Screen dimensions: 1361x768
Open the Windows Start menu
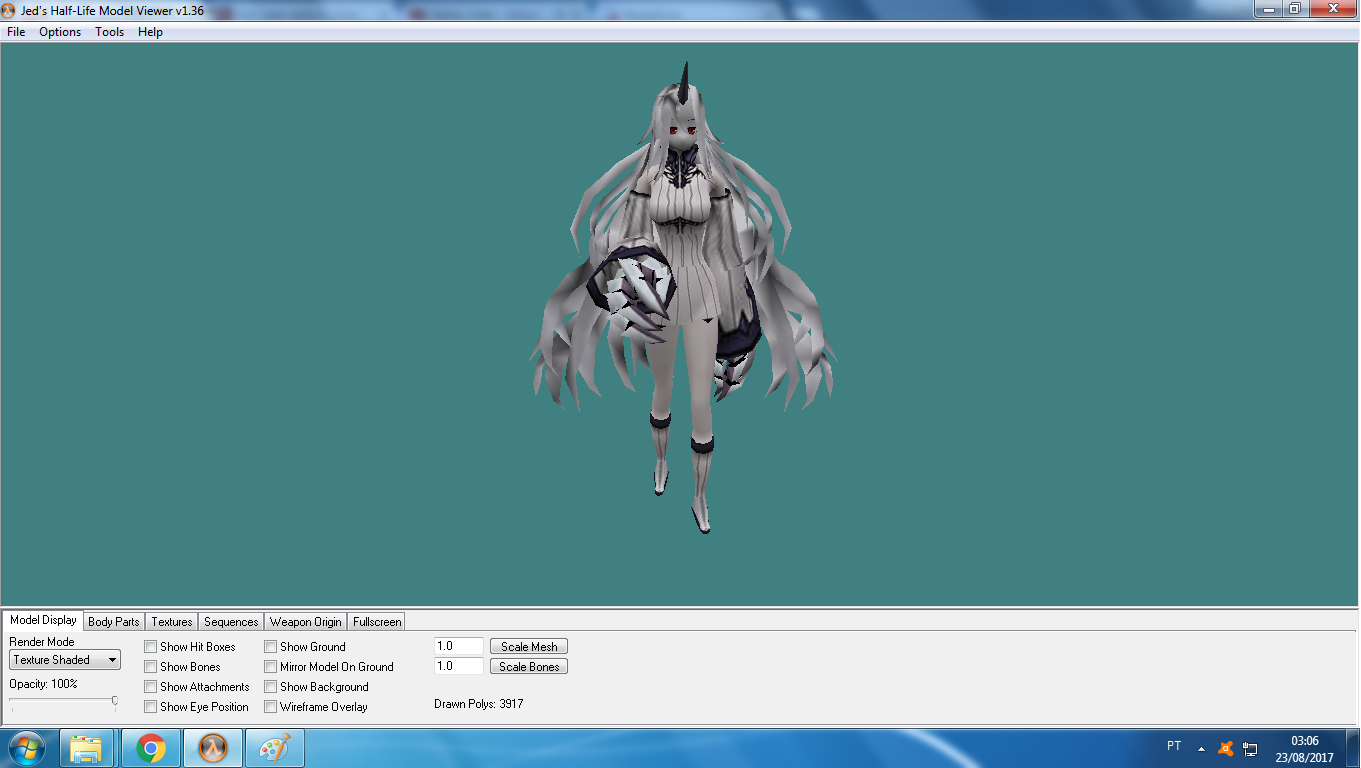26,748
